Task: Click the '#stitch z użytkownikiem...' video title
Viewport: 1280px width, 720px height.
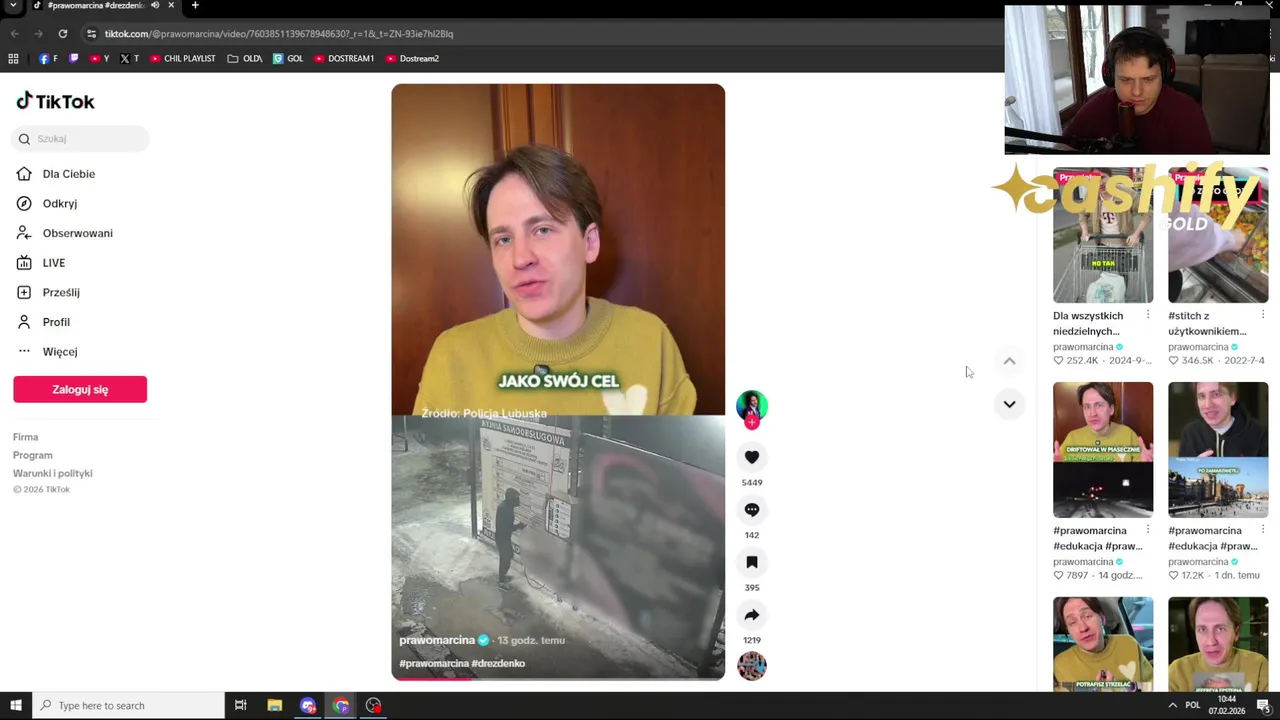Action: click(1207, 323)
